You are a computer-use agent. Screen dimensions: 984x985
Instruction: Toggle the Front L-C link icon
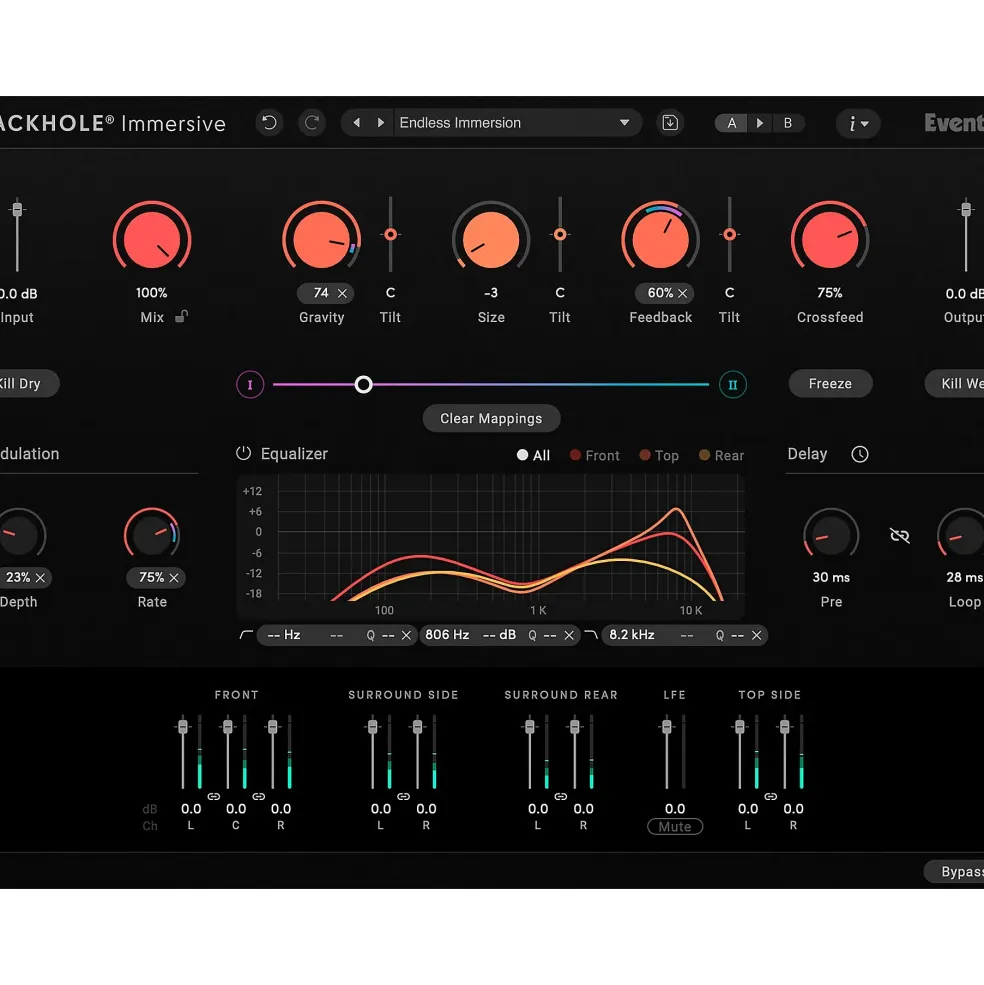tap(214, 796)
